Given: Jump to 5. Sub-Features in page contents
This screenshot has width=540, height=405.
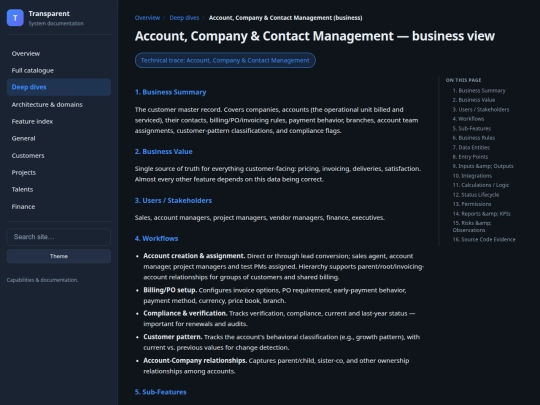Looking at the screenshot, I should (x=472, y=128).
